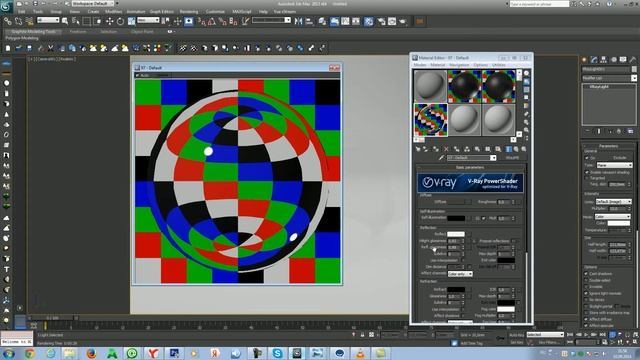
Task: Toggle the light On checkbox
Action: tap(587, 158)
